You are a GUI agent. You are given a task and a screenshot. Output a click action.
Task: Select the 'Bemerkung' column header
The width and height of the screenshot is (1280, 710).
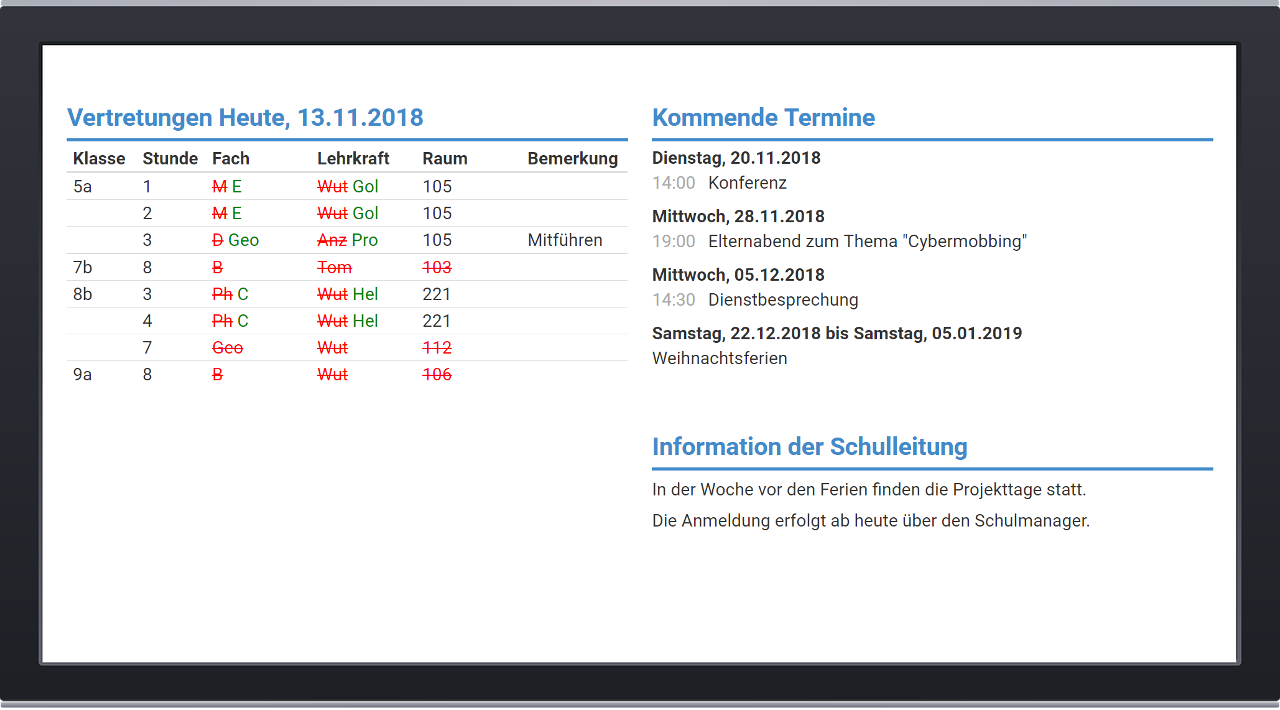[573, 159]
